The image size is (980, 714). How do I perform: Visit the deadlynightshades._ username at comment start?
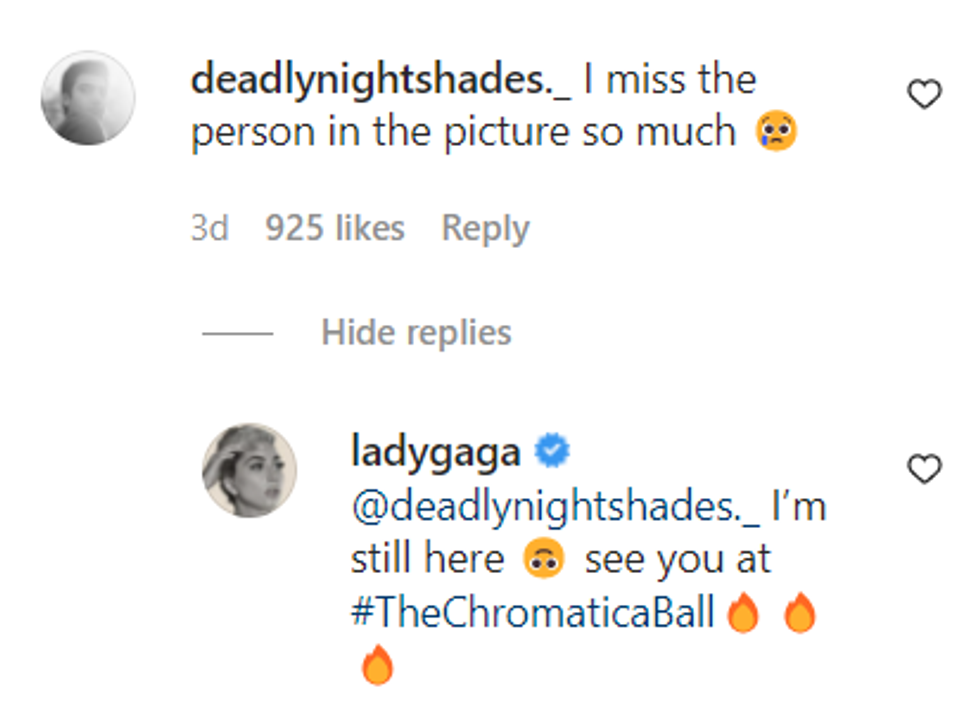(381, 81)
